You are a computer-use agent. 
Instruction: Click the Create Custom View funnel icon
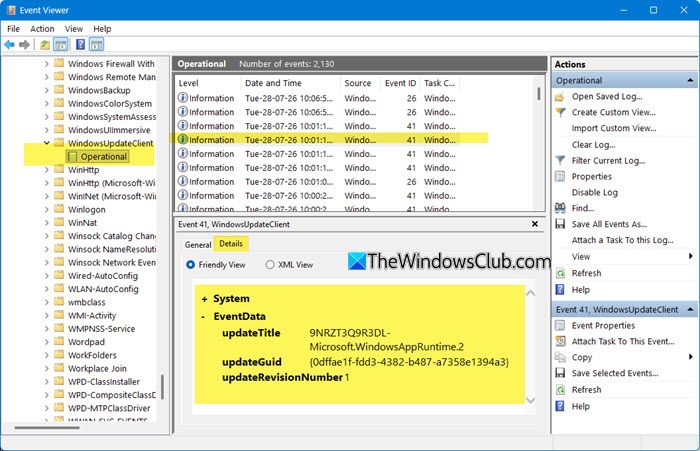(x=560, y=113)
